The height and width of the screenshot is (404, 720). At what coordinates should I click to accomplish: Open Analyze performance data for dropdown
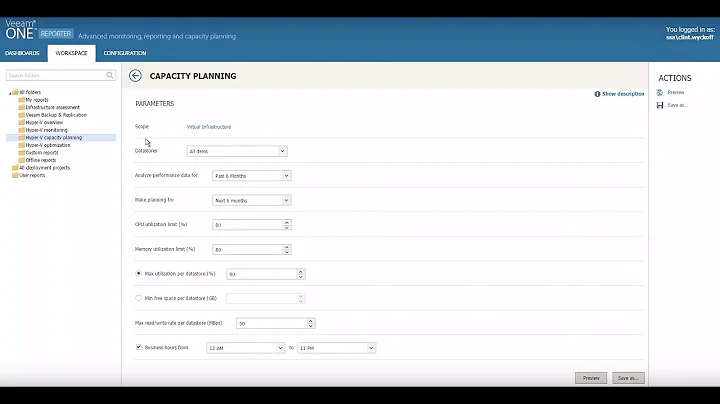point(252,176)
